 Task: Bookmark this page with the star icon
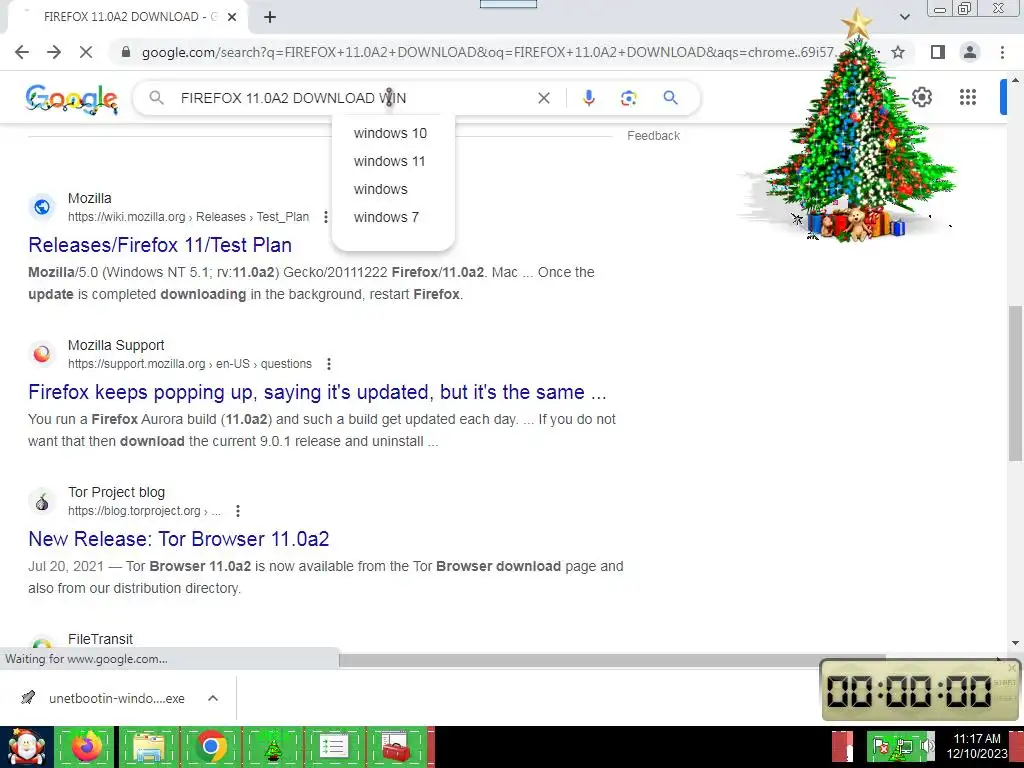[x=898, y=52]
